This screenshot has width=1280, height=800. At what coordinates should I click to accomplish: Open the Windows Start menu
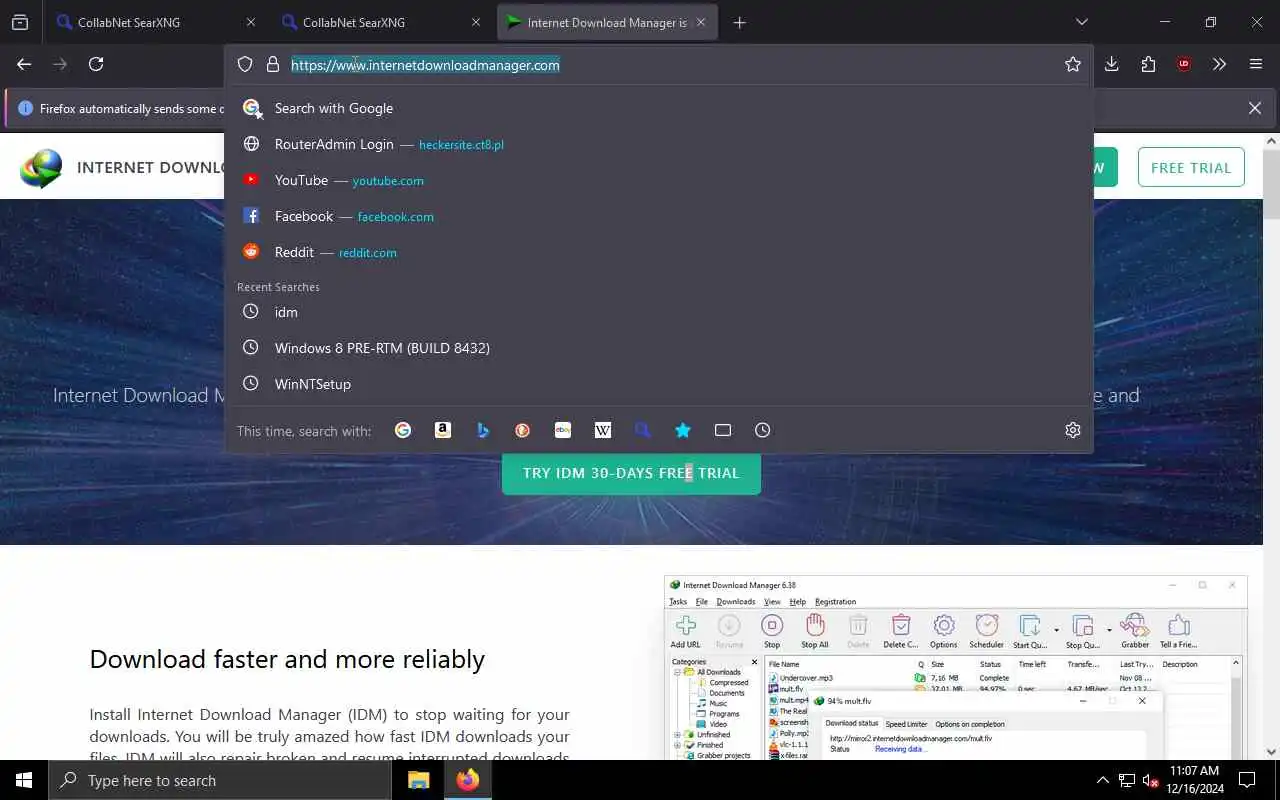pyautogui.click(x=24, y=780)
